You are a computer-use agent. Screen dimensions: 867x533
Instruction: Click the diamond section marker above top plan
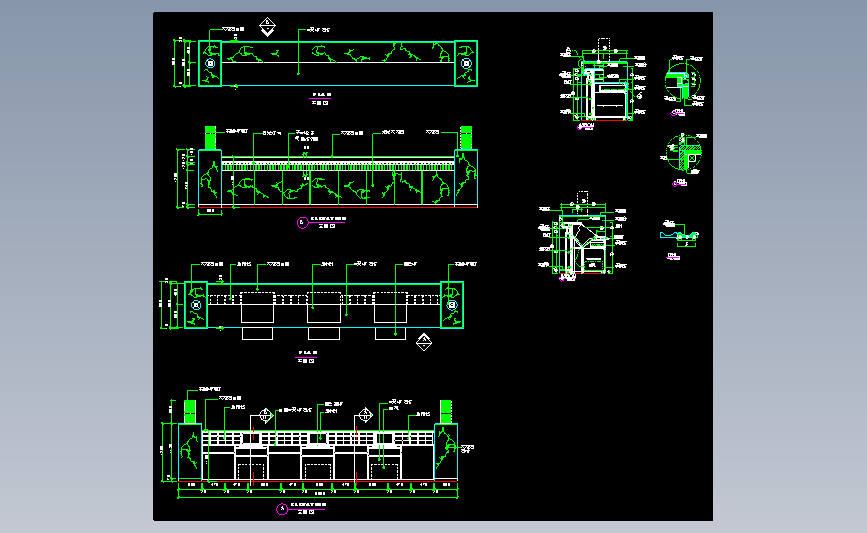pyautogui.click(x=268, y=27)
